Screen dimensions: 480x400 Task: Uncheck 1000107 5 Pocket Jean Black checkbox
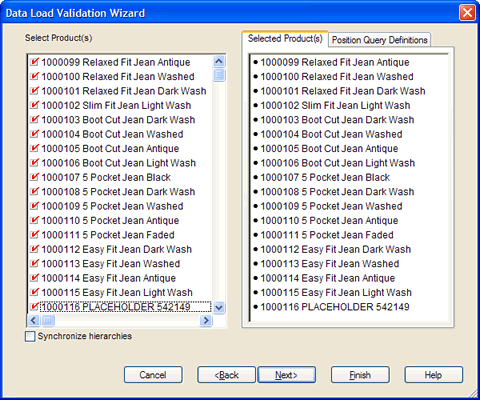click(34, 177)
